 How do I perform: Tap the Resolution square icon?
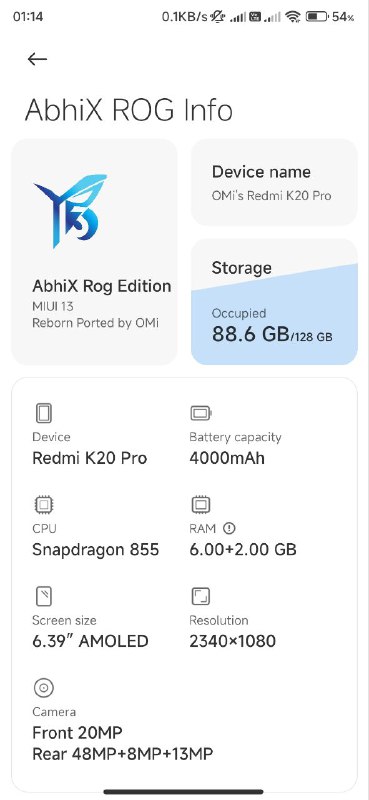coord(201,596)
